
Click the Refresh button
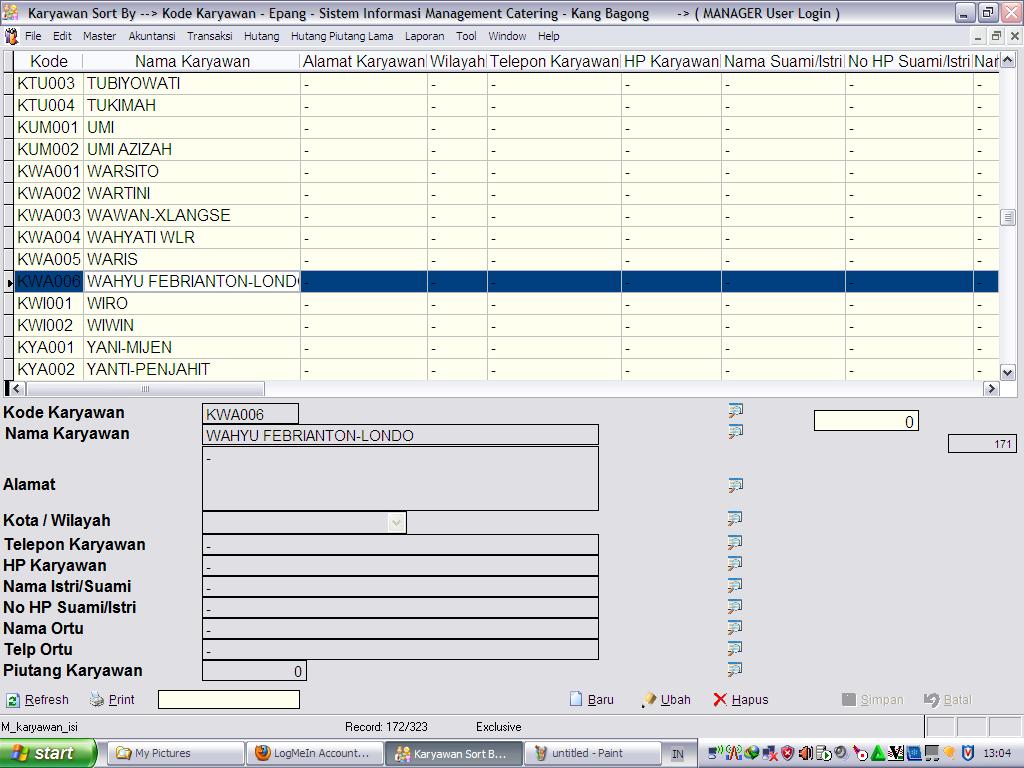coord(37,700)
